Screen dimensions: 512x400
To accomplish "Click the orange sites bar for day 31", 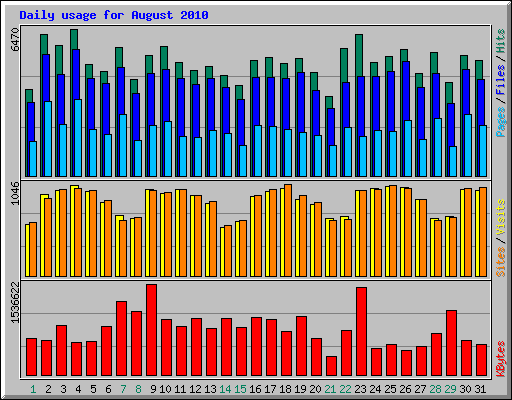I will tap(483, 232).
